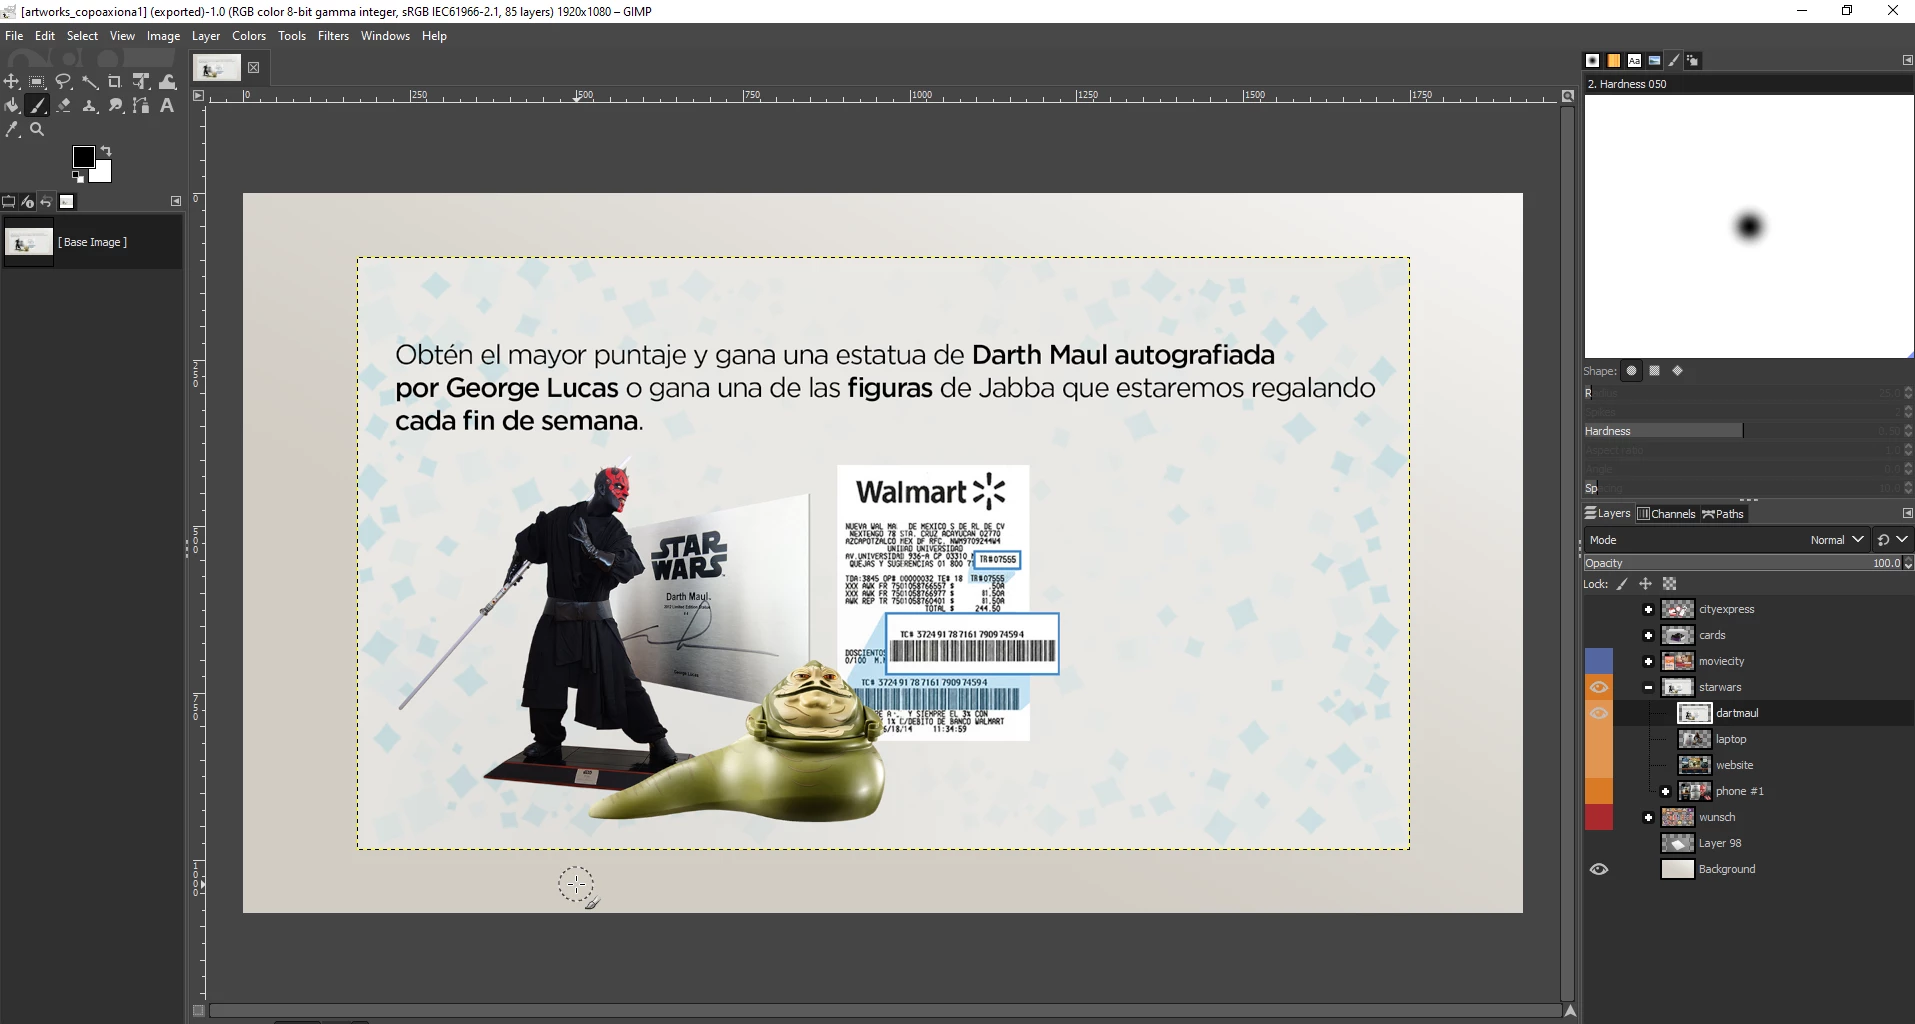
Task: Open the layer mode group switcher
Action: [1892, 540]
